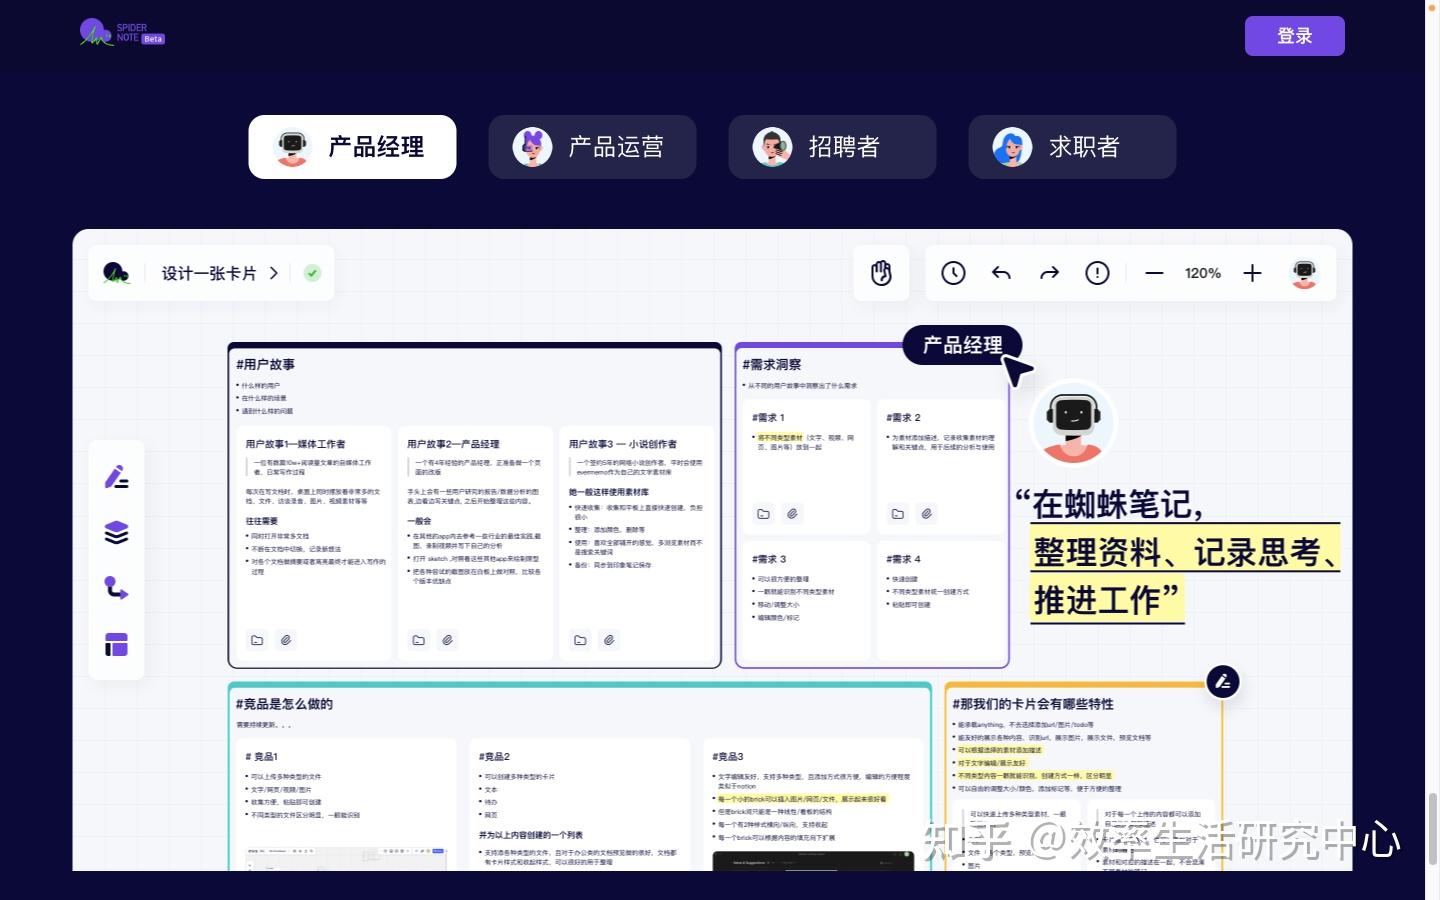This screenshot has height=900, width=1440.
Task: Click the edit pencil badge on 特性 card
Action: pyautogui.click(x=1224, y=681)
